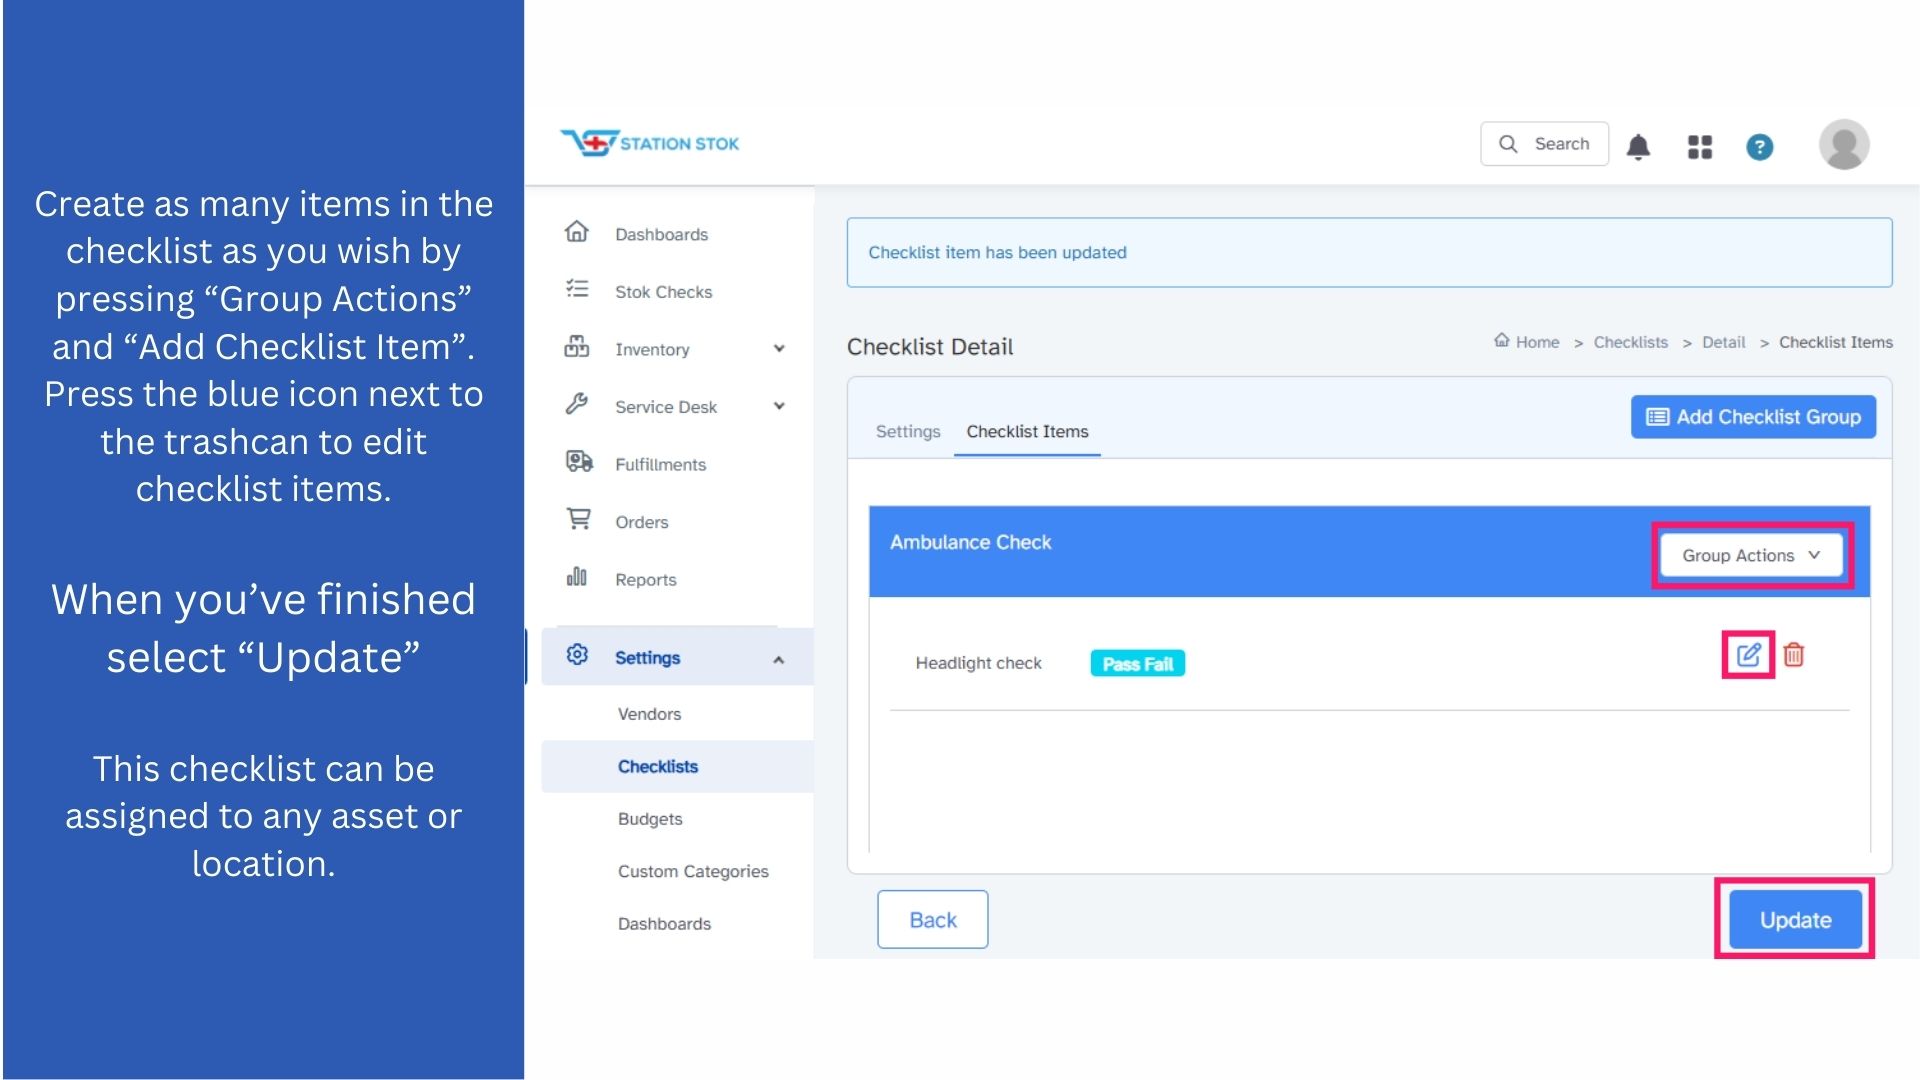1920x1080 pixels.
Task: Open the user profile avatar
Action: [x=1843, y=145]
